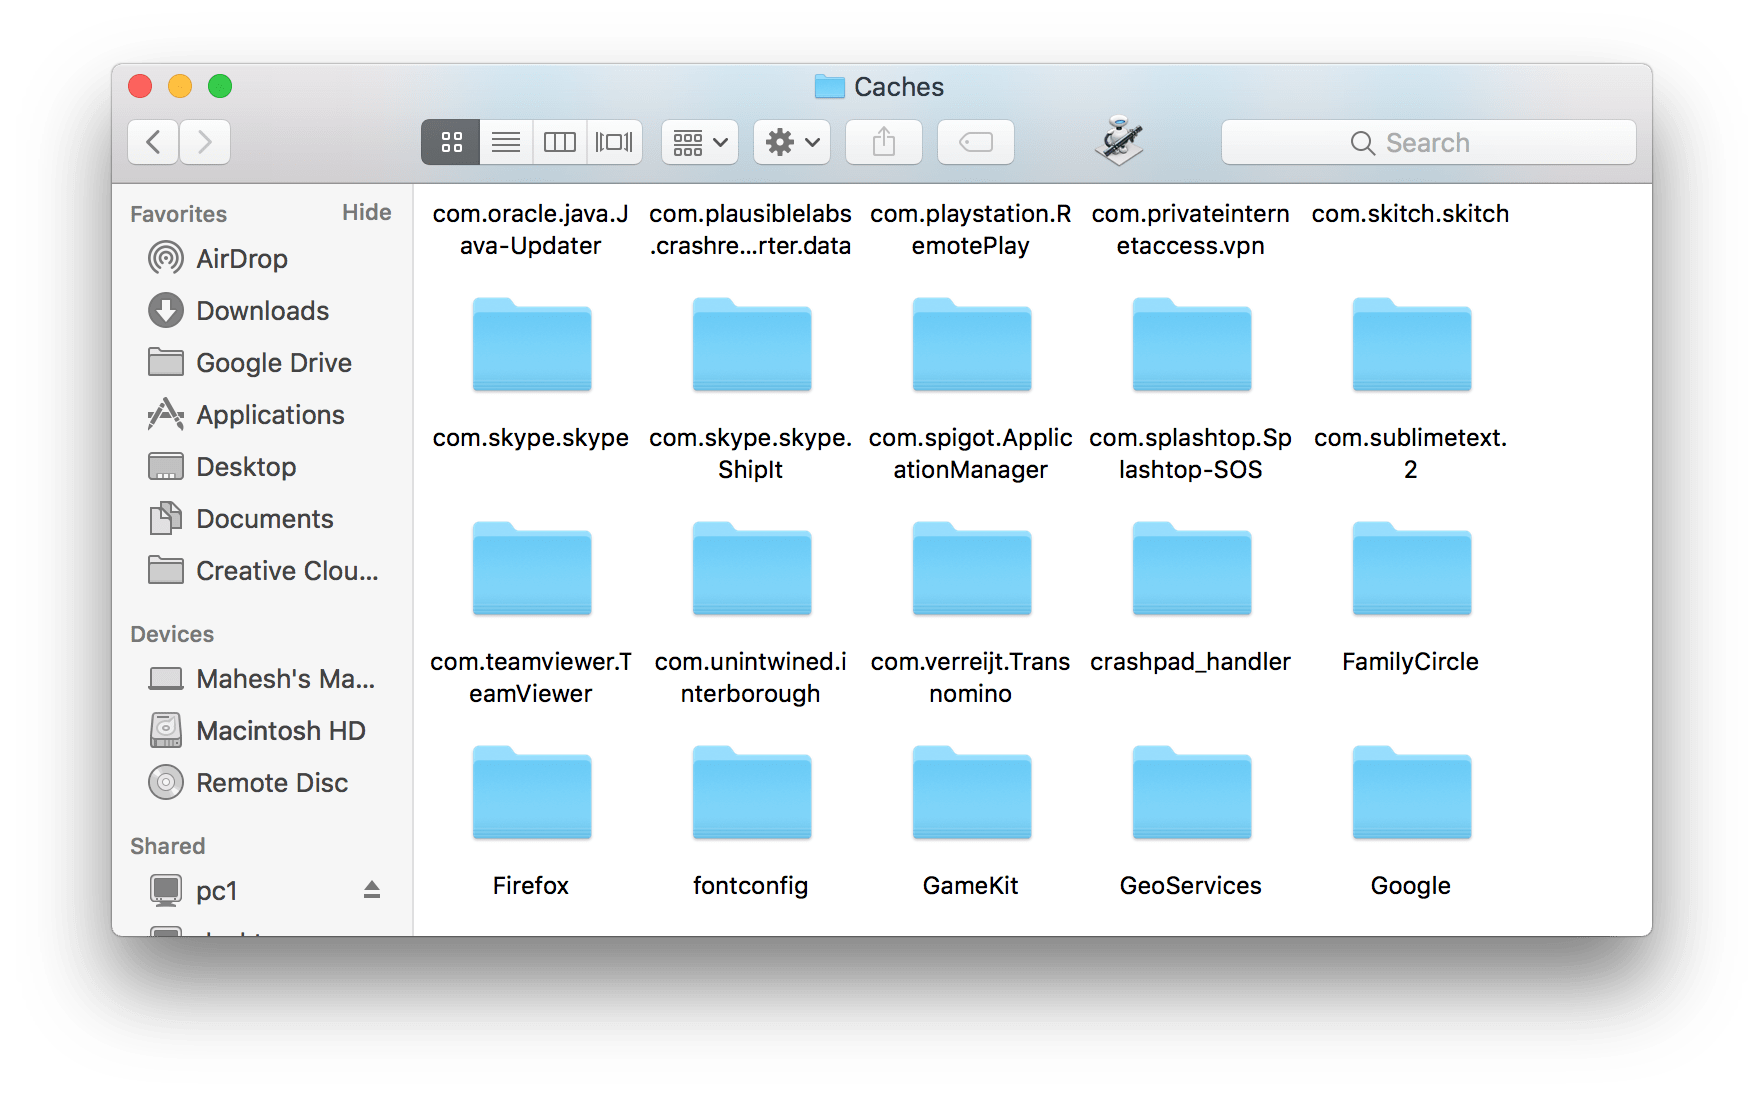Click the Edit Tags button
Image resolution: width=1764 pixels, height=1096 pixels.
[976, 142]
